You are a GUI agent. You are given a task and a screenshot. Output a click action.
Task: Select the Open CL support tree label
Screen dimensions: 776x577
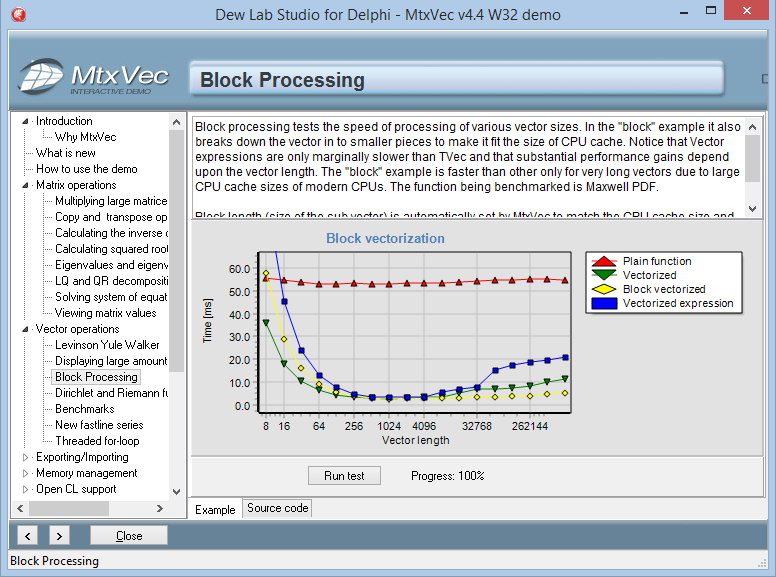click(x=76, y=489)
